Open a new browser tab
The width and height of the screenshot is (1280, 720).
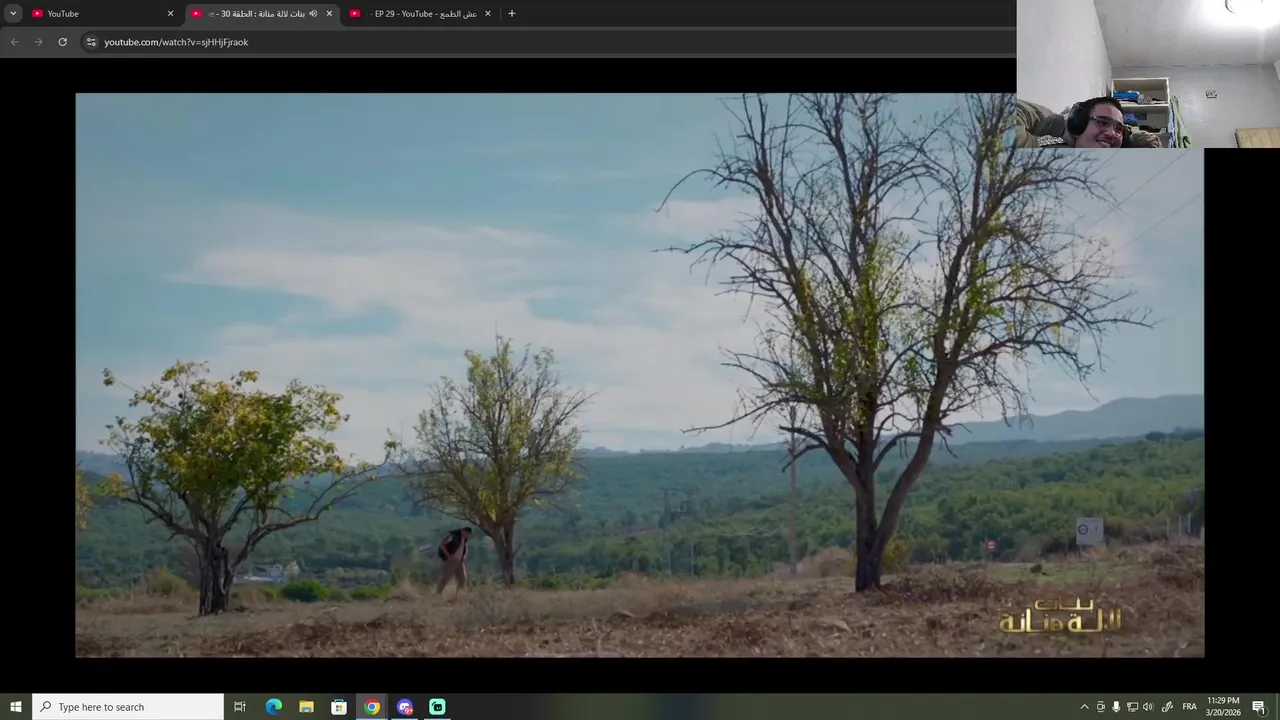click(512, 13)
